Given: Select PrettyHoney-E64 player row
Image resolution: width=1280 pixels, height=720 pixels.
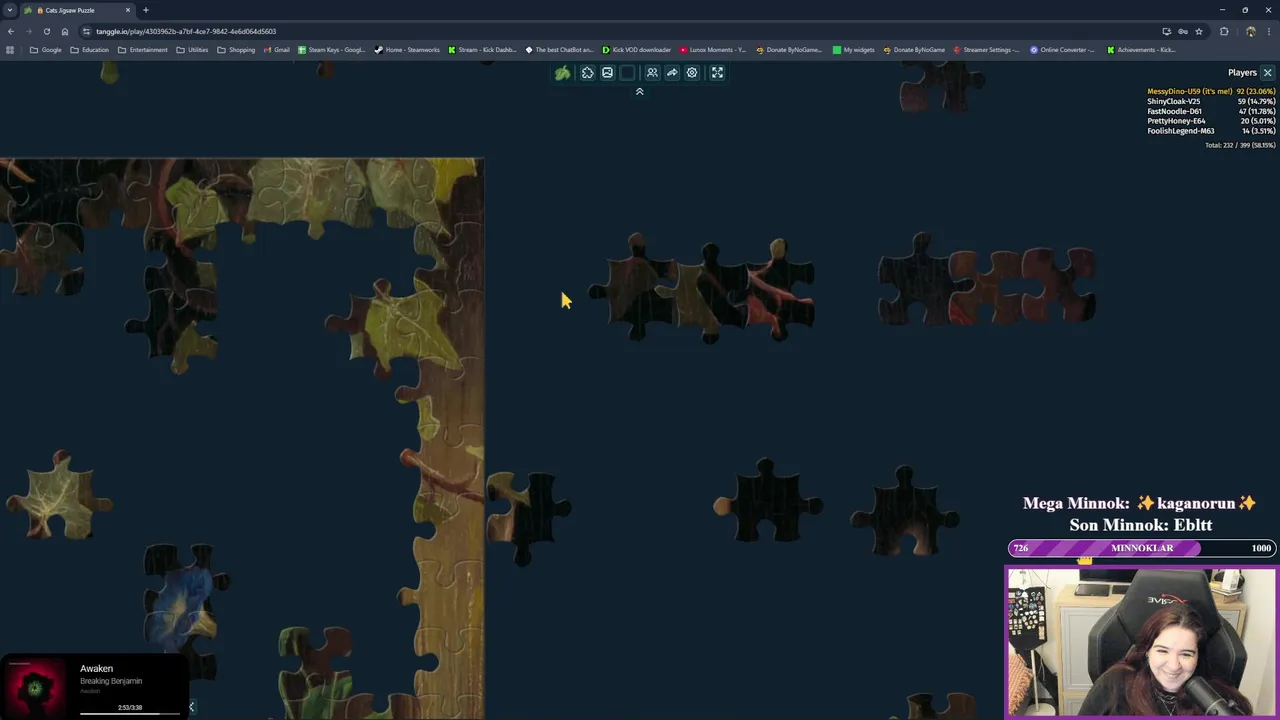Looking at the screenshot, I should (x=1211, y=121).
